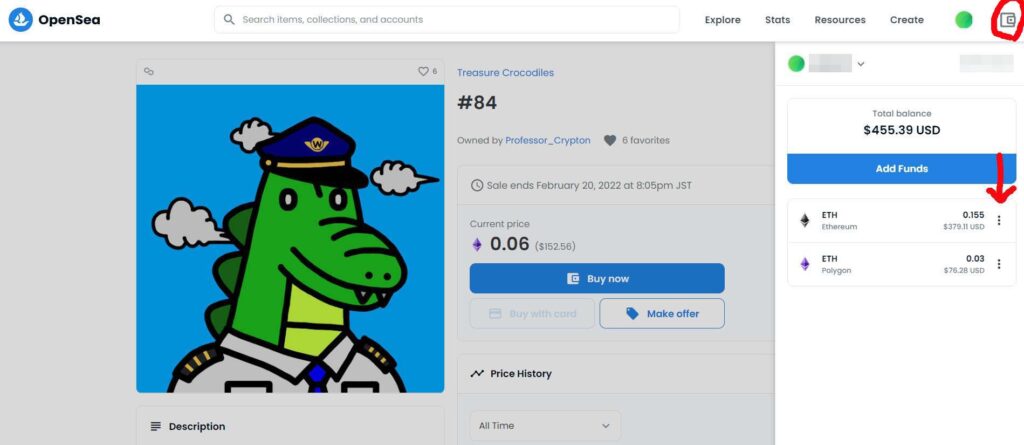
Task: Click the OpenSea logo icon
Action: tap(21, 20)
